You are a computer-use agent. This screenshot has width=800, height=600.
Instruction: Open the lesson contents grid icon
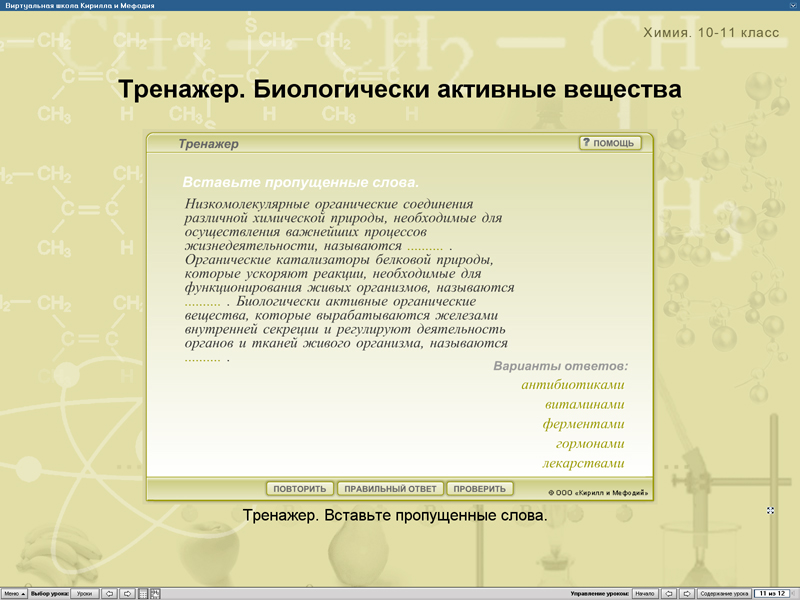pyautogui.click(x=142, y=592)
